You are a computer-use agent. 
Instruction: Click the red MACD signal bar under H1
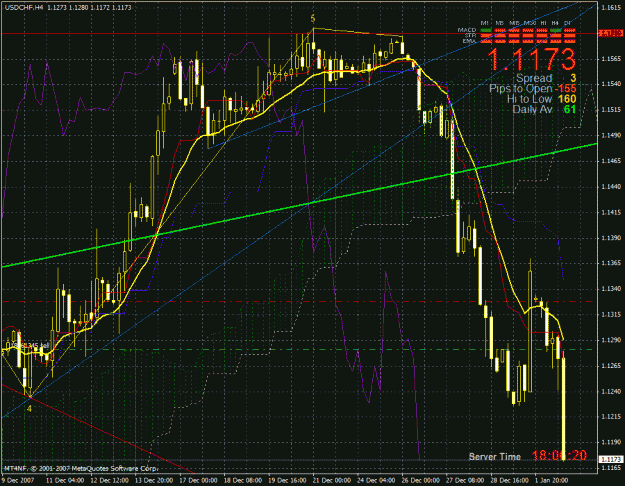(x=542, y=30)
